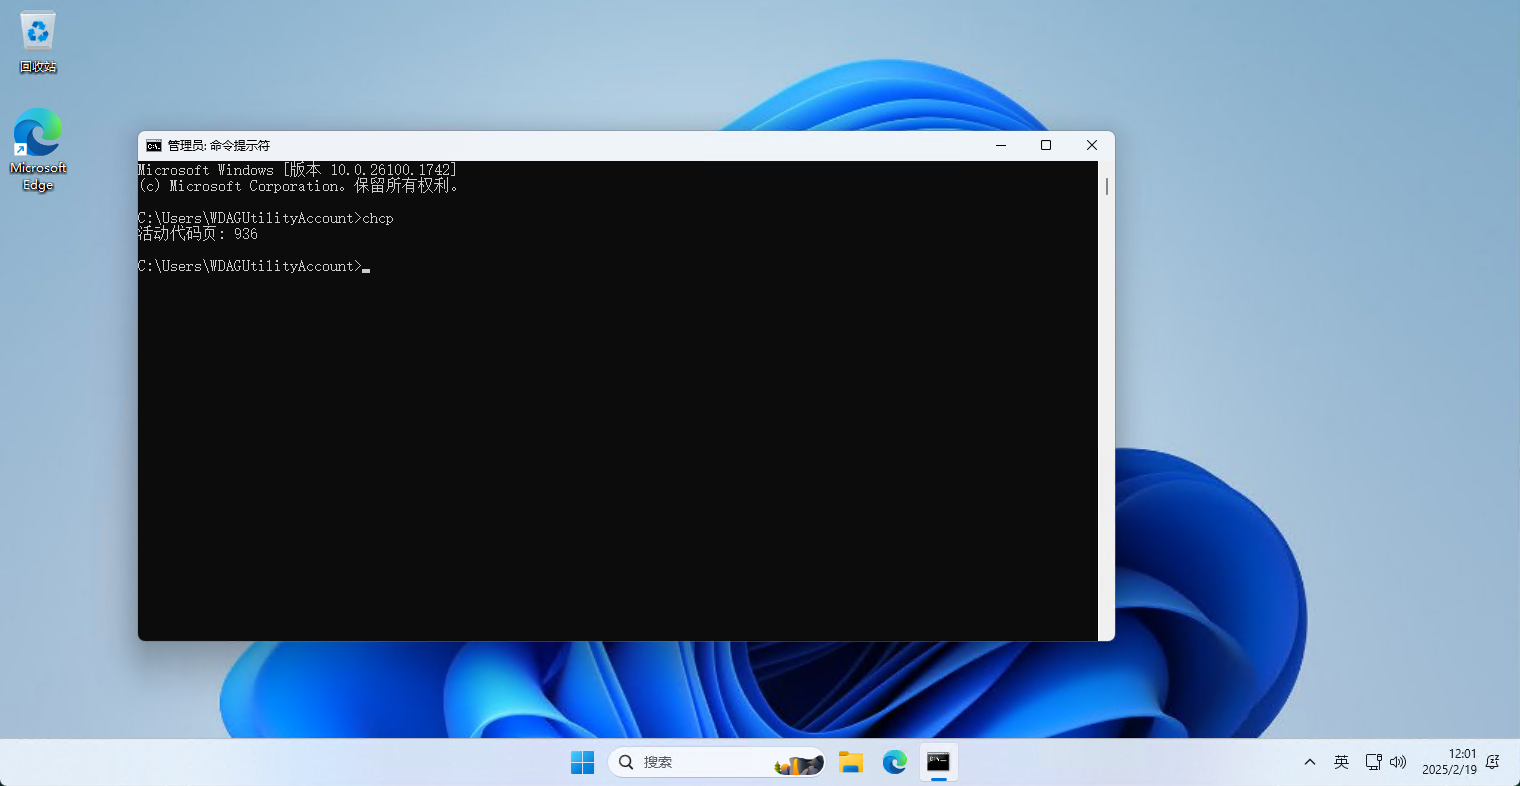
Task: Expand the hidden system tray icons
Action: click(1310, 762)
